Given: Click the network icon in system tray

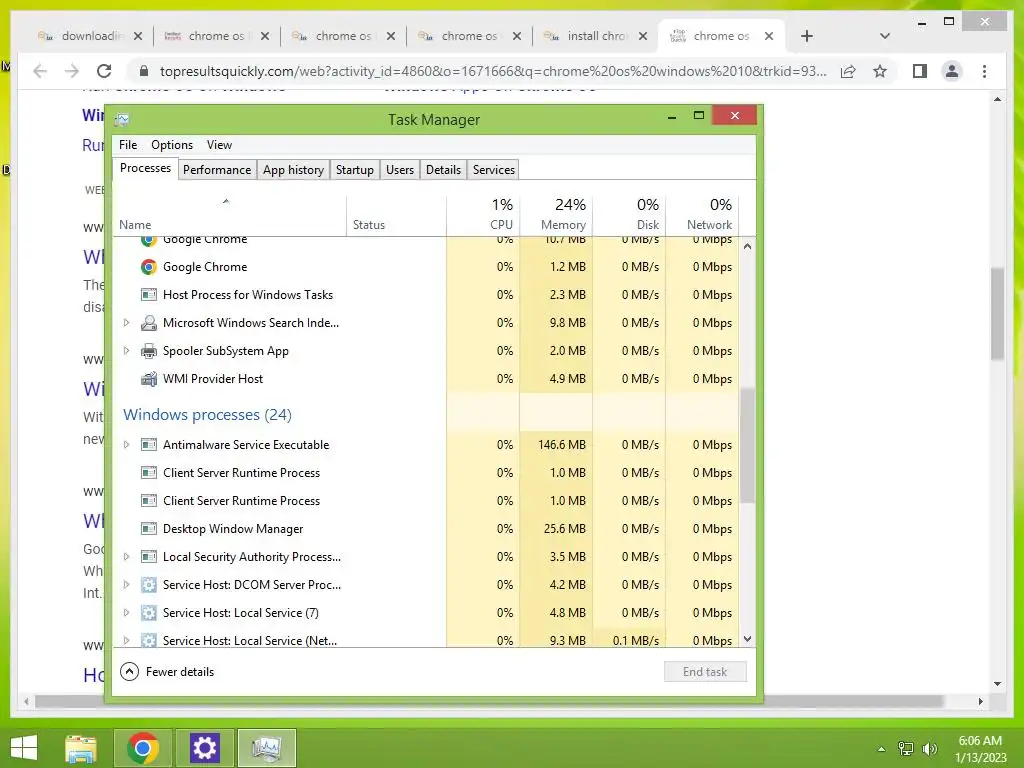Looking at the screenshot, I should tap(906, 749).
